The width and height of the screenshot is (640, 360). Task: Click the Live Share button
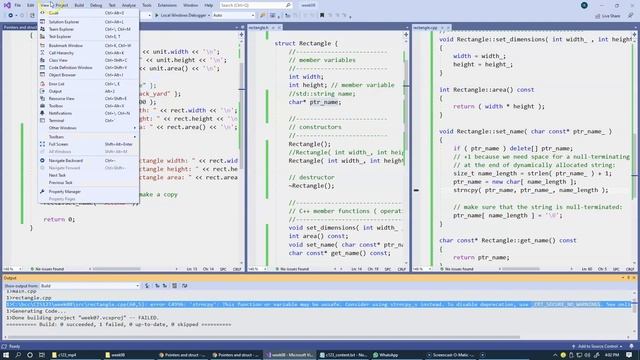[608, 16]
